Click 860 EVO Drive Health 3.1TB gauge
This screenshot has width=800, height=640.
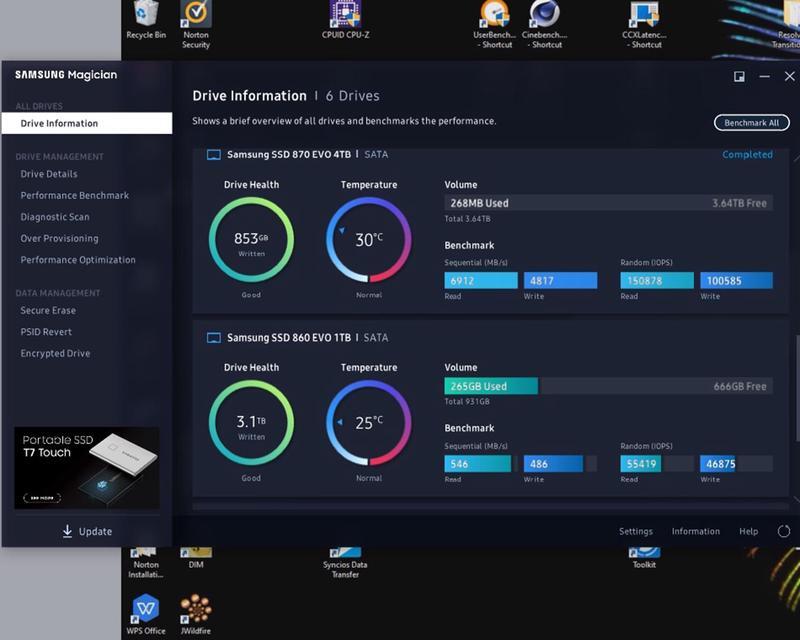(251, 423)
